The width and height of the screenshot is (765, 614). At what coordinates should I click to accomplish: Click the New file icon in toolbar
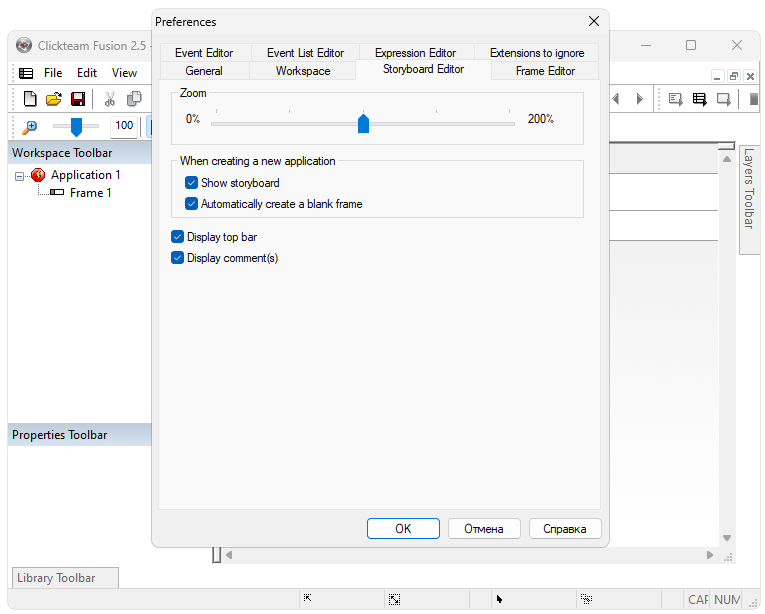(x=30, y=99)
